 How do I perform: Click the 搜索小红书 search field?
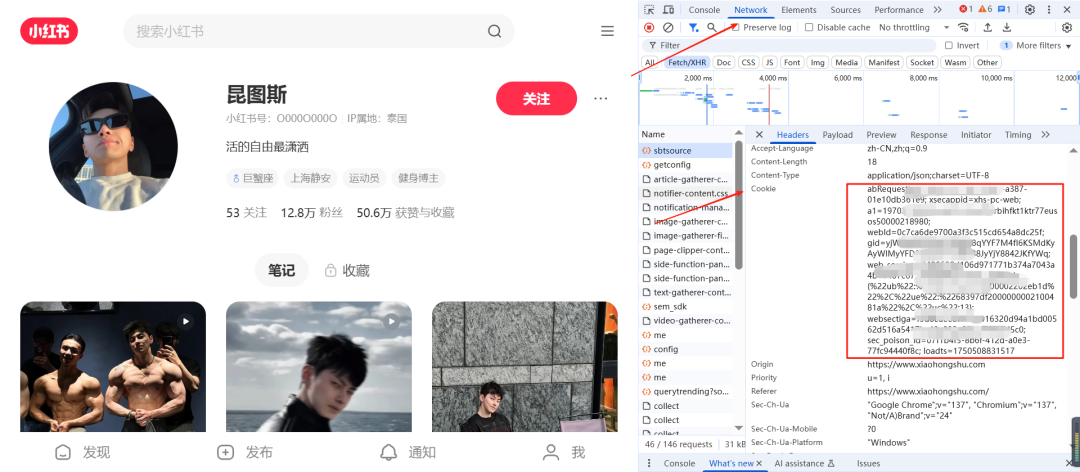(318, 31)
